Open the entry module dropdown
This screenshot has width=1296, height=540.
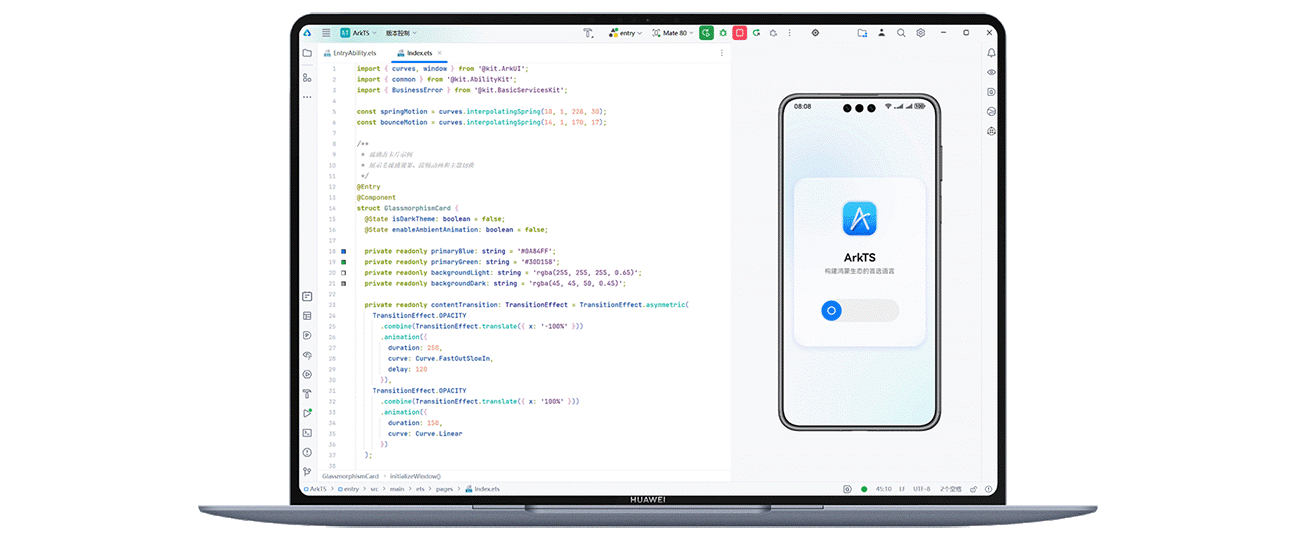pyautogui.click(x=626, y=33)
